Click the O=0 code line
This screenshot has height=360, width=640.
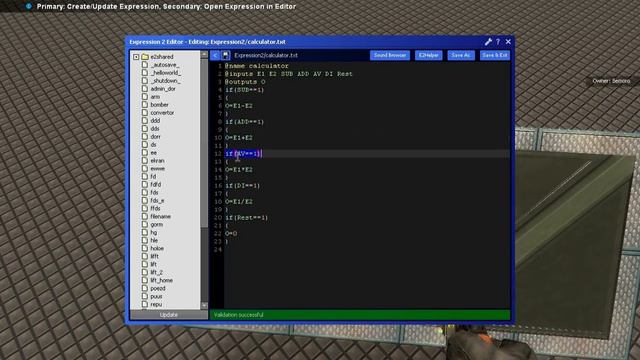[x=231, y=233]
